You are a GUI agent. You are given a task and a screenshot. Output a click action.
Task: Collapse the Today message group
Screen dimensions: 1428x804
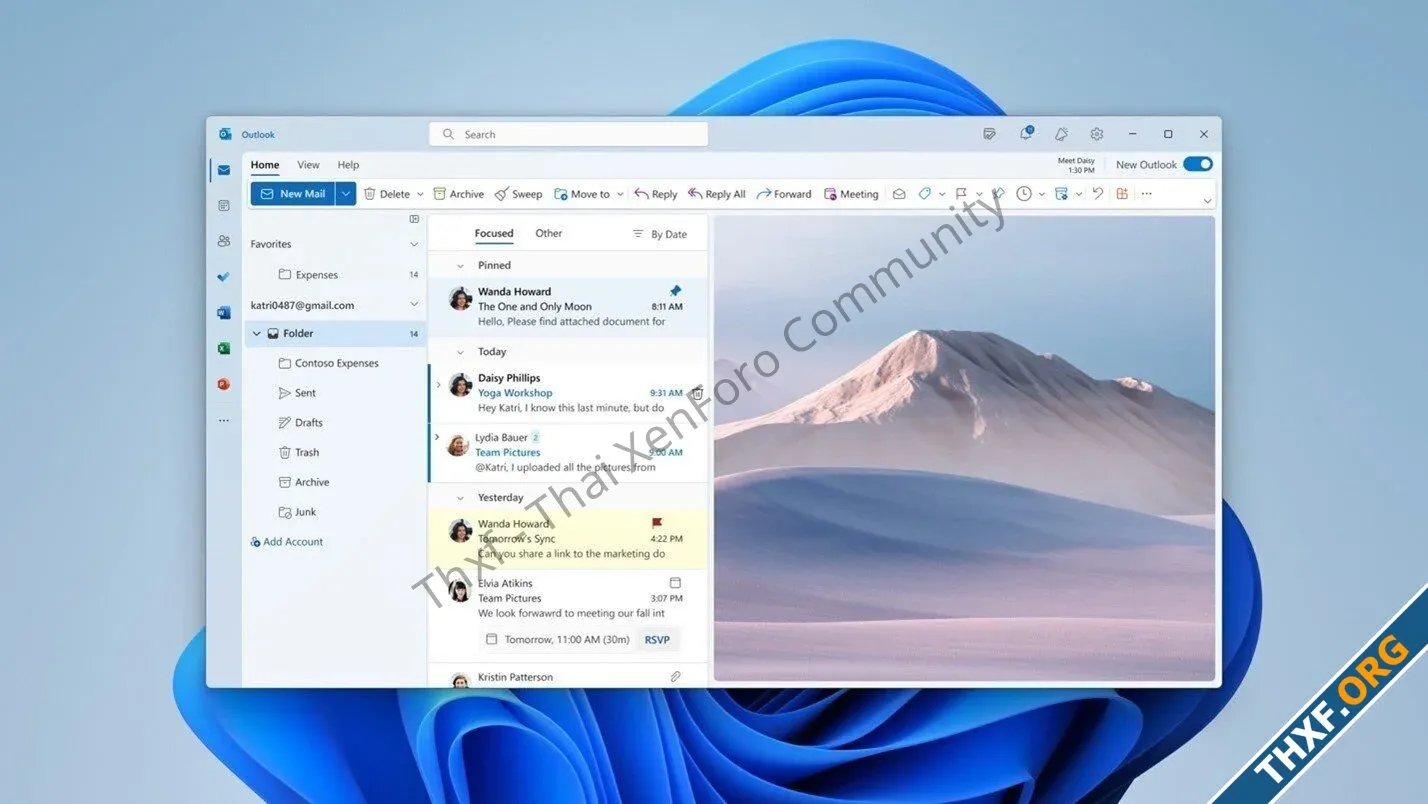[x=460, y=352]
